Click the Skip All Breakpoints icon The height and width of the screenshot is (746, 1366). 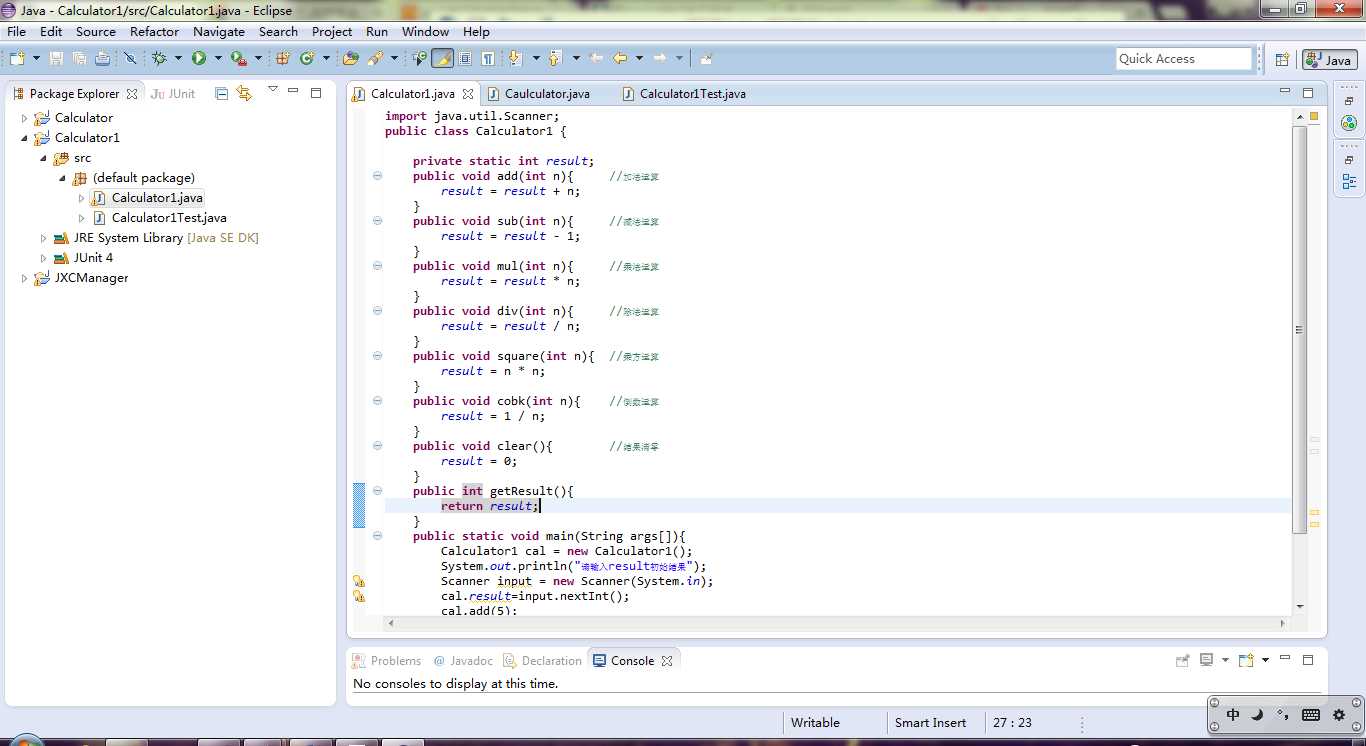tap(130, 58)
